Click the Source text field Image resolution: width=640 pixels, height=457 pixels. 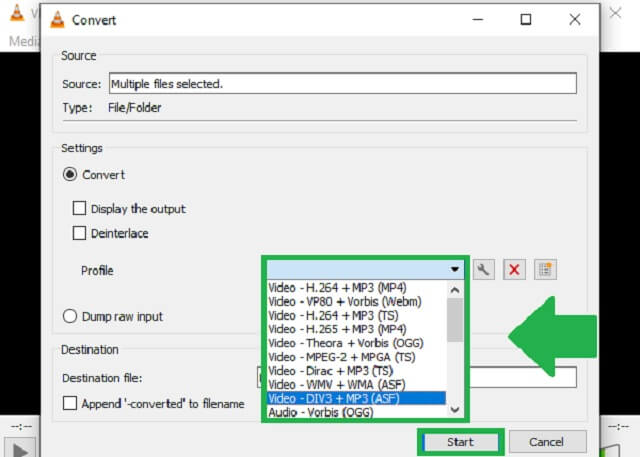click(343, 84)
